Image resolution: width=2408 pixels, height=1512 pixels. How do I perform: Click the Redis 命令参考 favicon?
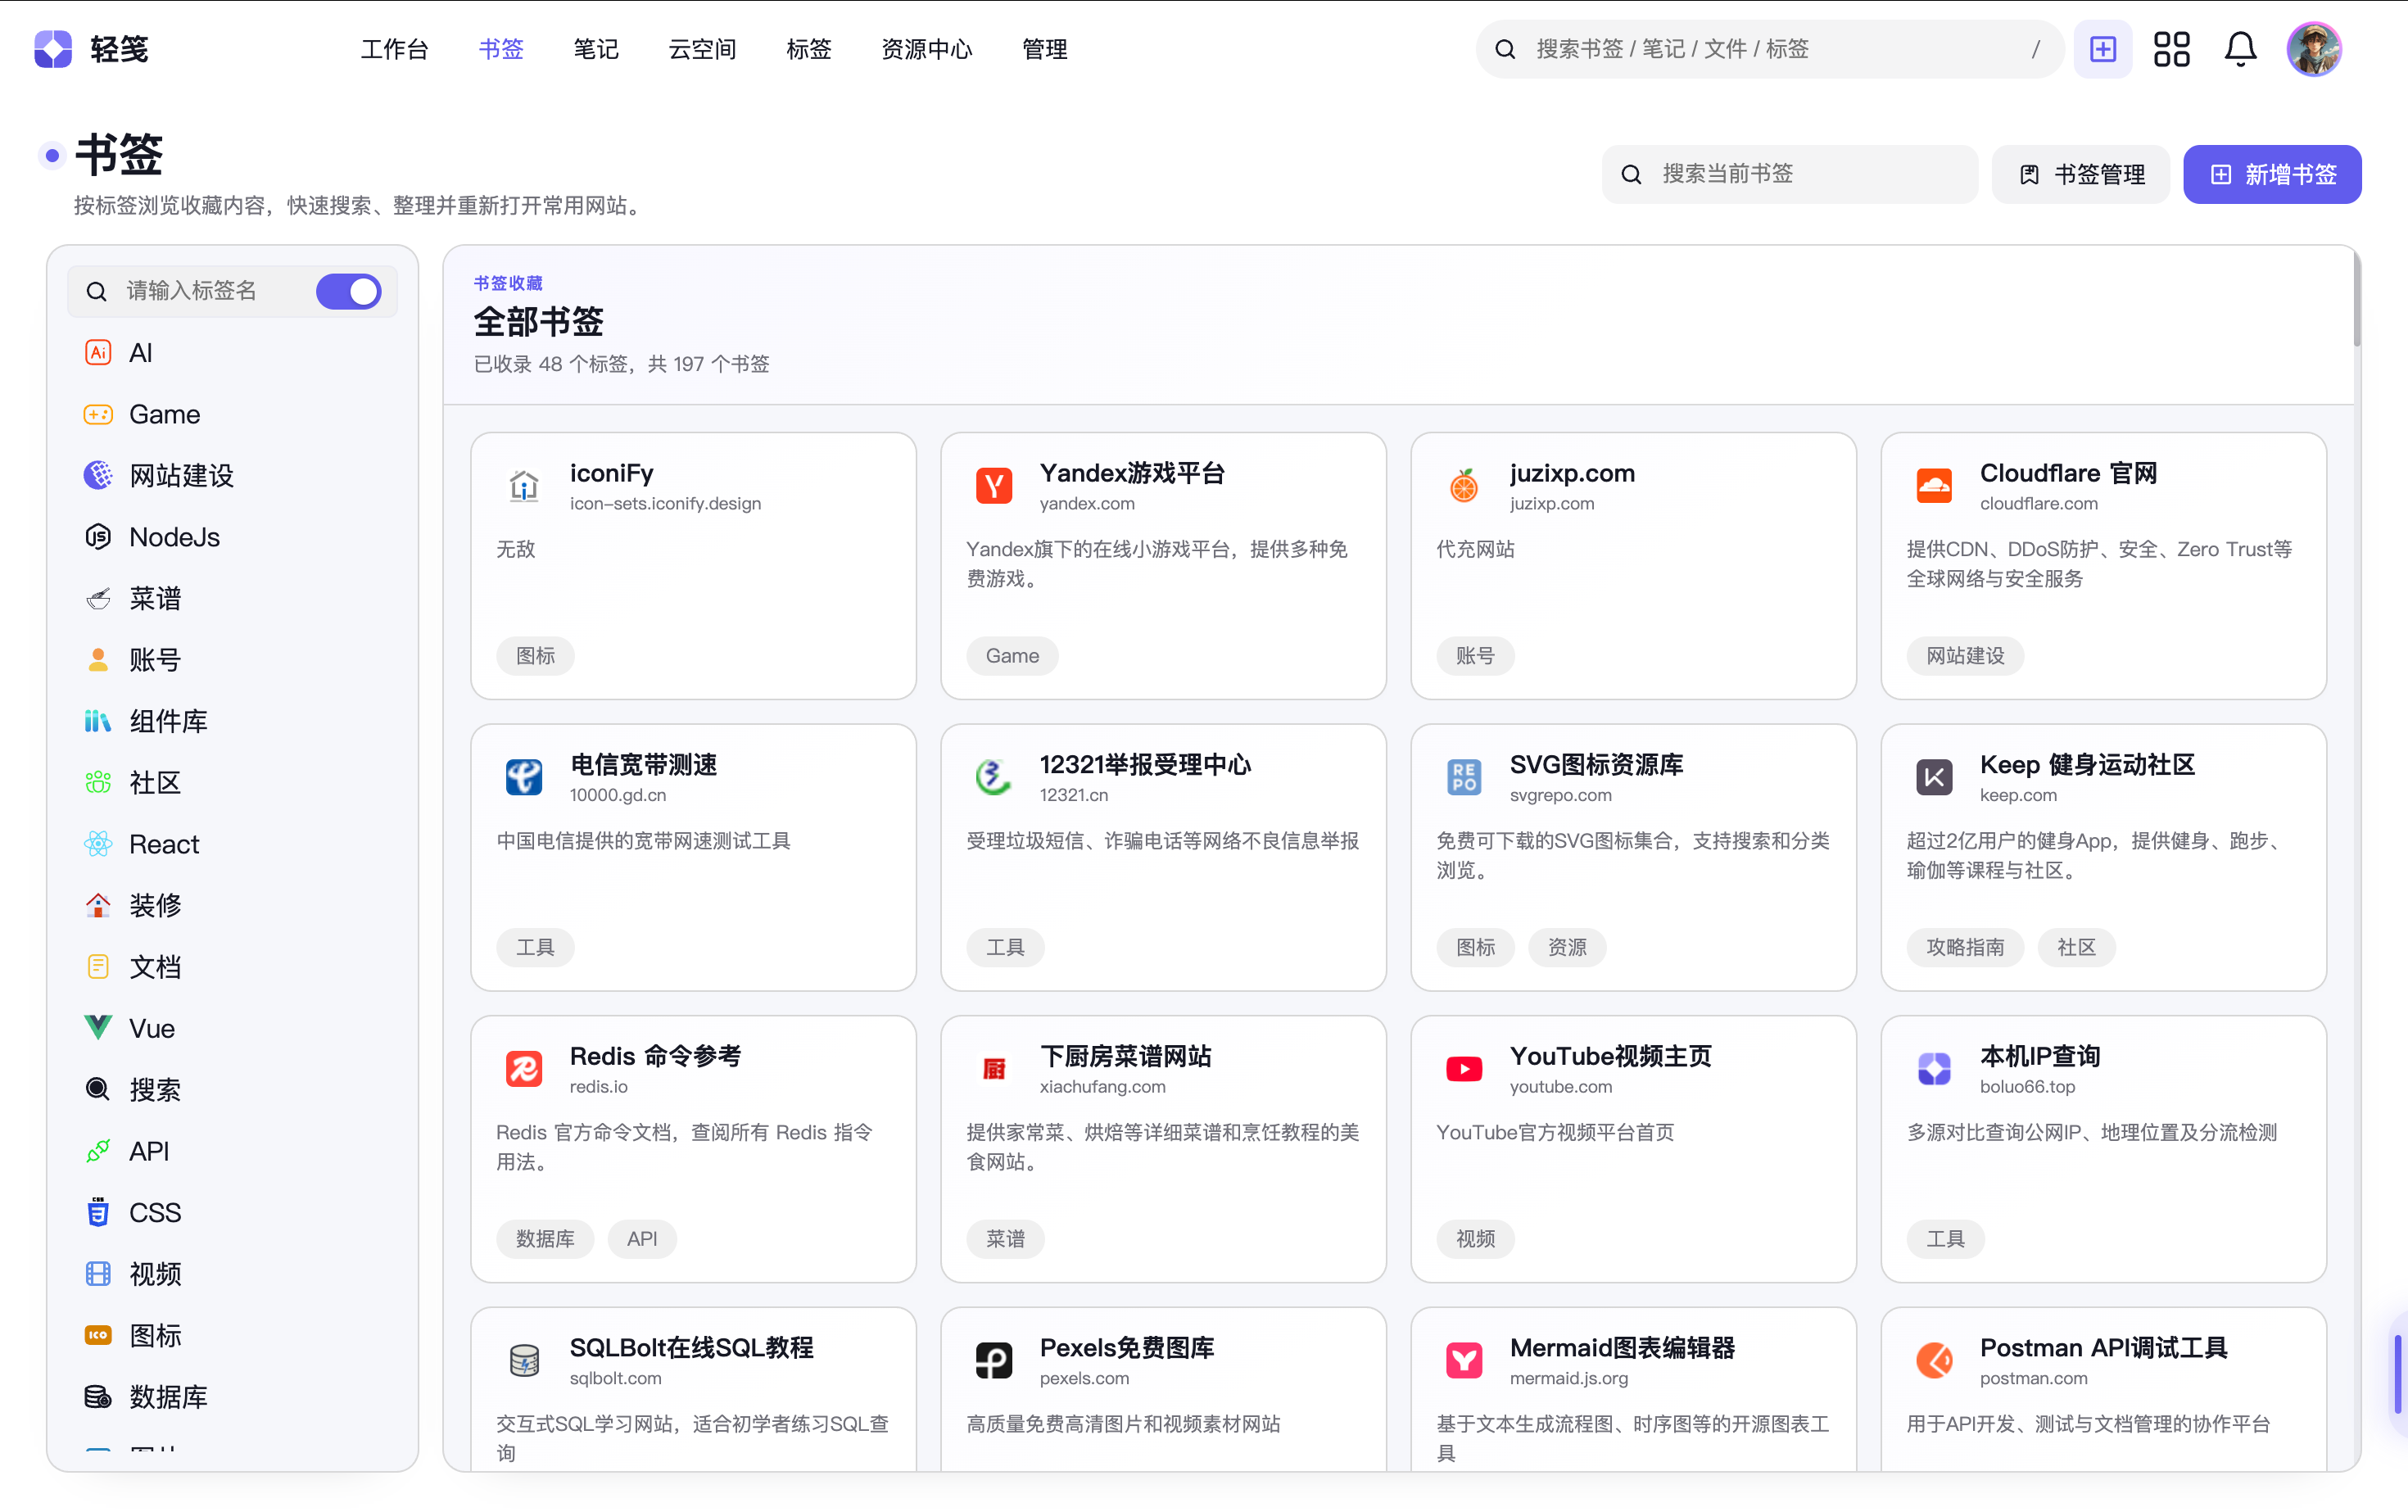tap(524, 1069)
